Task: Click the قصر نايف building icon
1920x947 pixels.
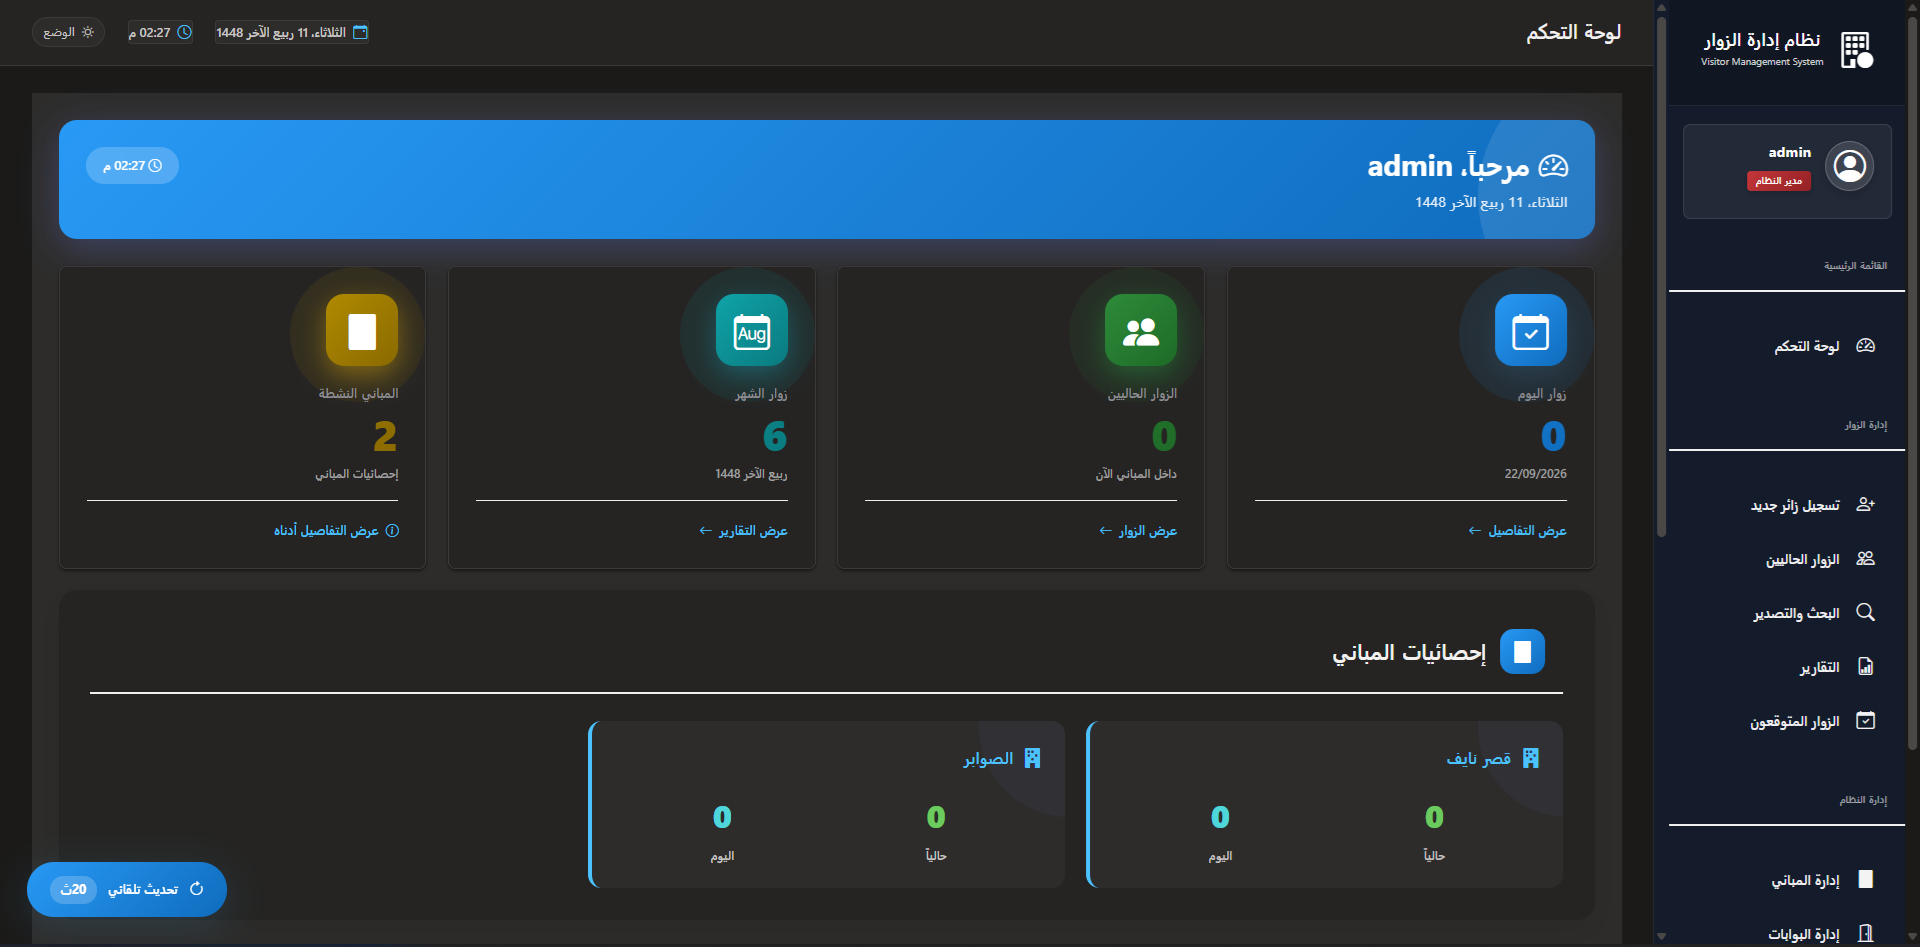Action: coord(1530,758)
